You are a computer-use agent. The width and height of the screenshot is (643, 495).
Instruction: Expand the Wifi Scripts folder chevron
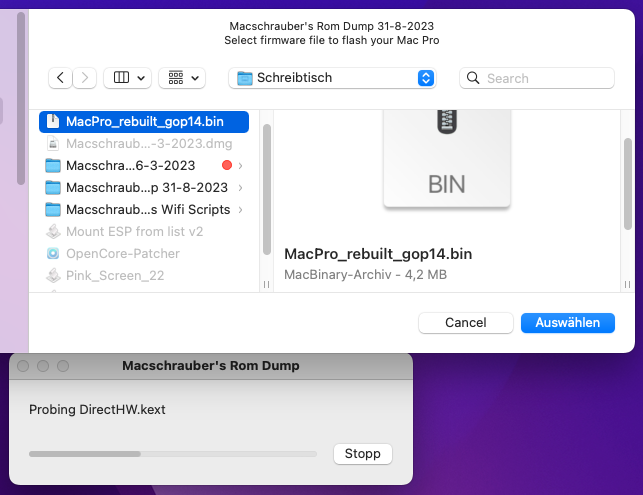[x=241, y=209]
